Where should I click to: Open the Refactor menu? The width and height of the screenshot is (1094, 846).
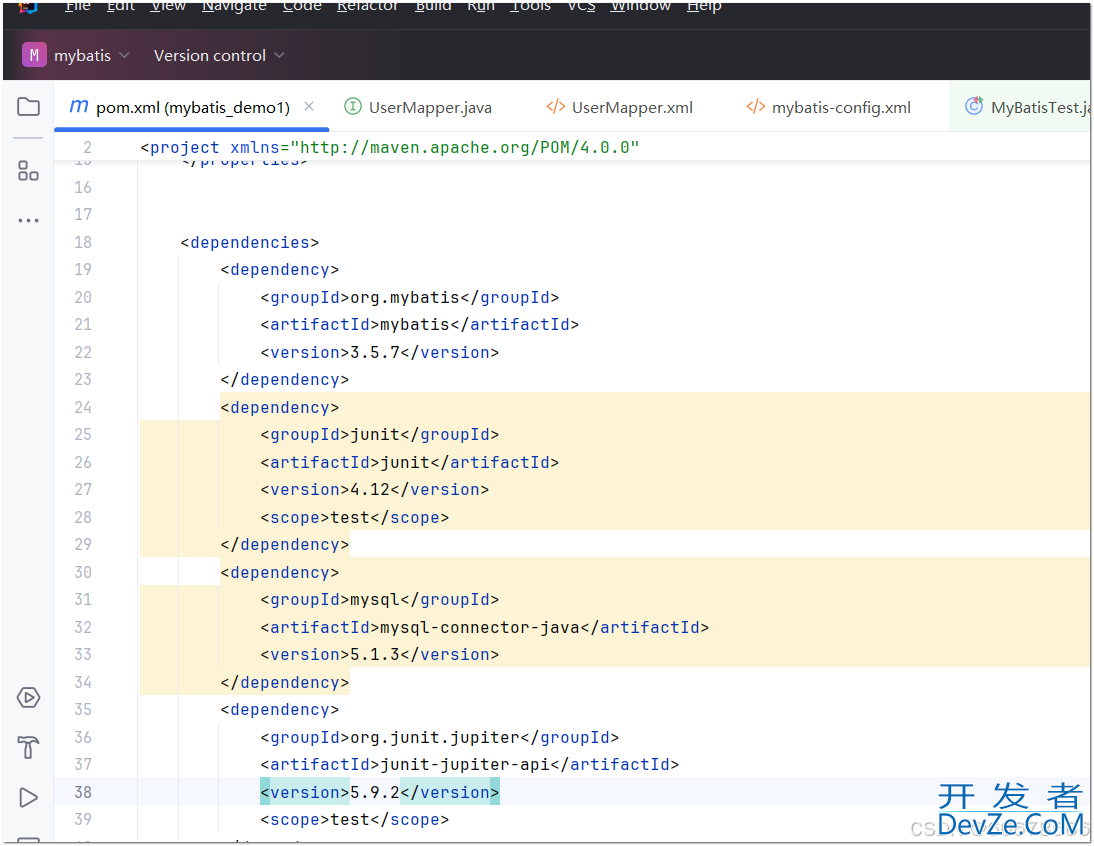(369, 6)
